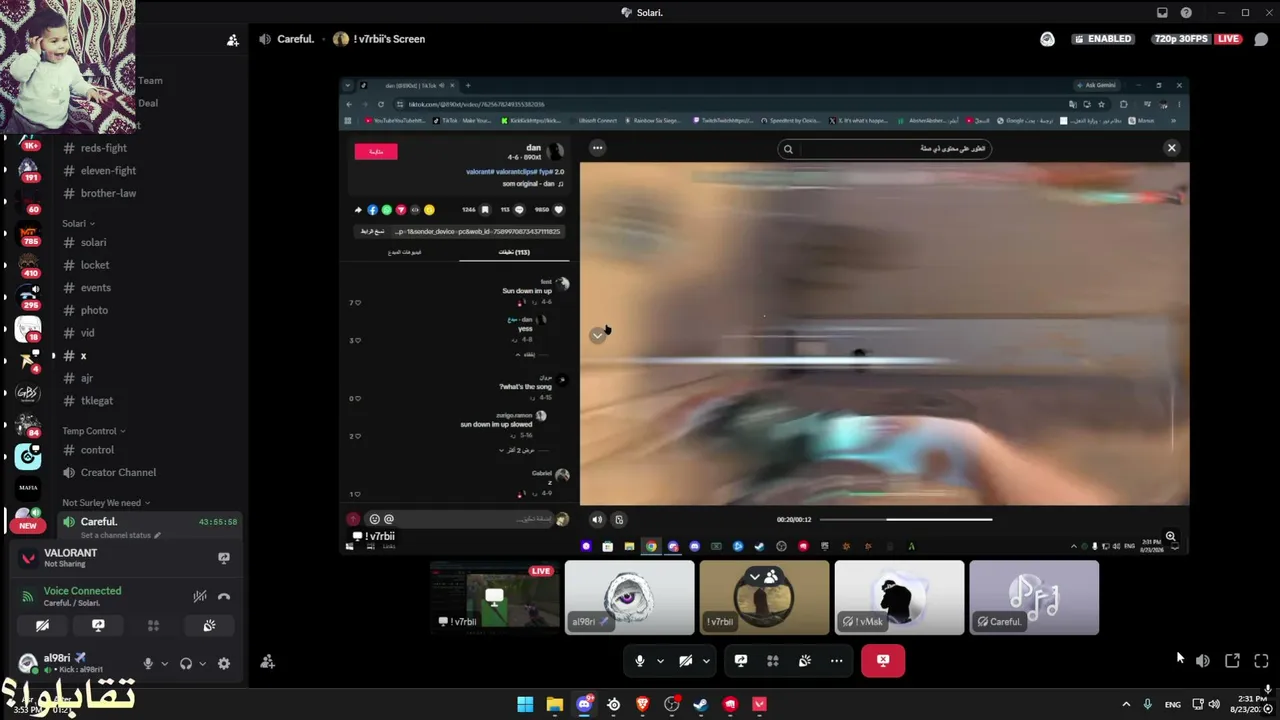
Task: Open the Windows Start button
Action: coord(525,704)
